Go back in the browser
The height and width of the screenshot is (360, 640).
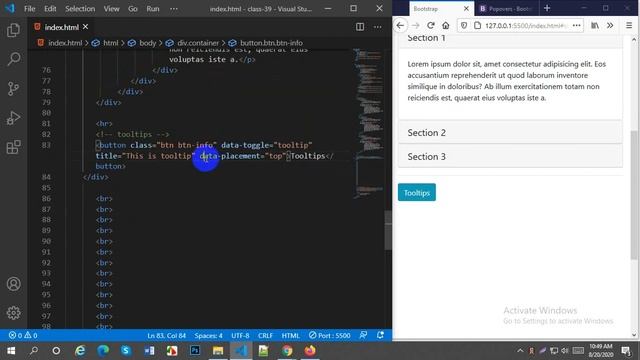(x=400, y=26)
